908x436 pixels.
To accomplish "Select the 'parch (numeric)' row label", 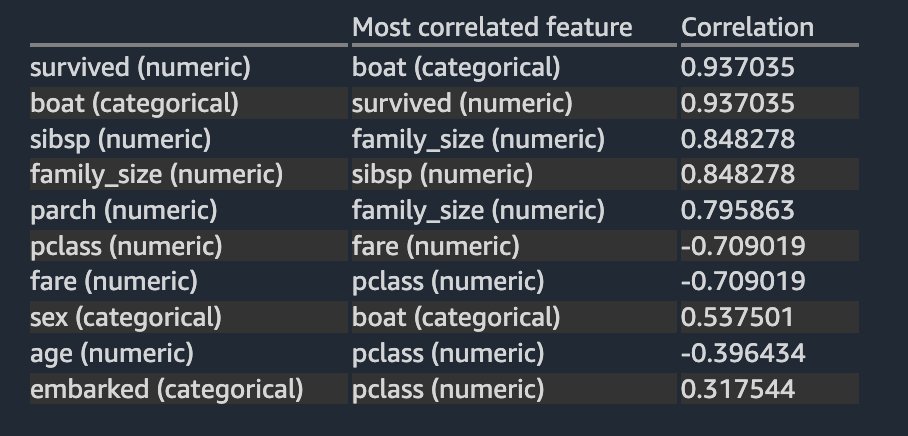I will click(x=123, y=210).
